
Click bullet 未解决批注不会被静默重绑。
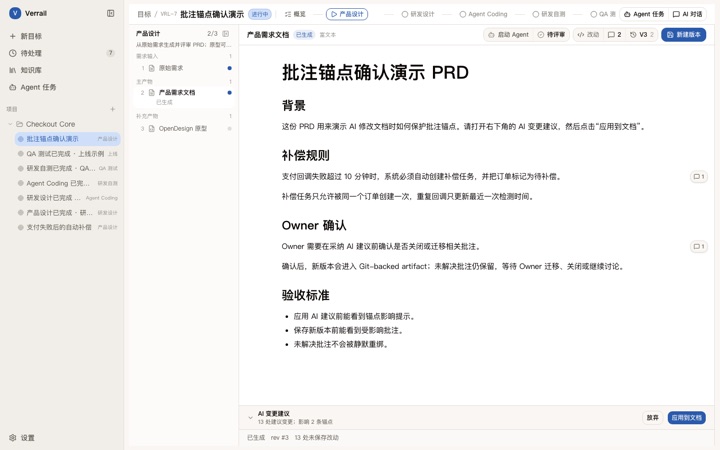tap(342, 344)
